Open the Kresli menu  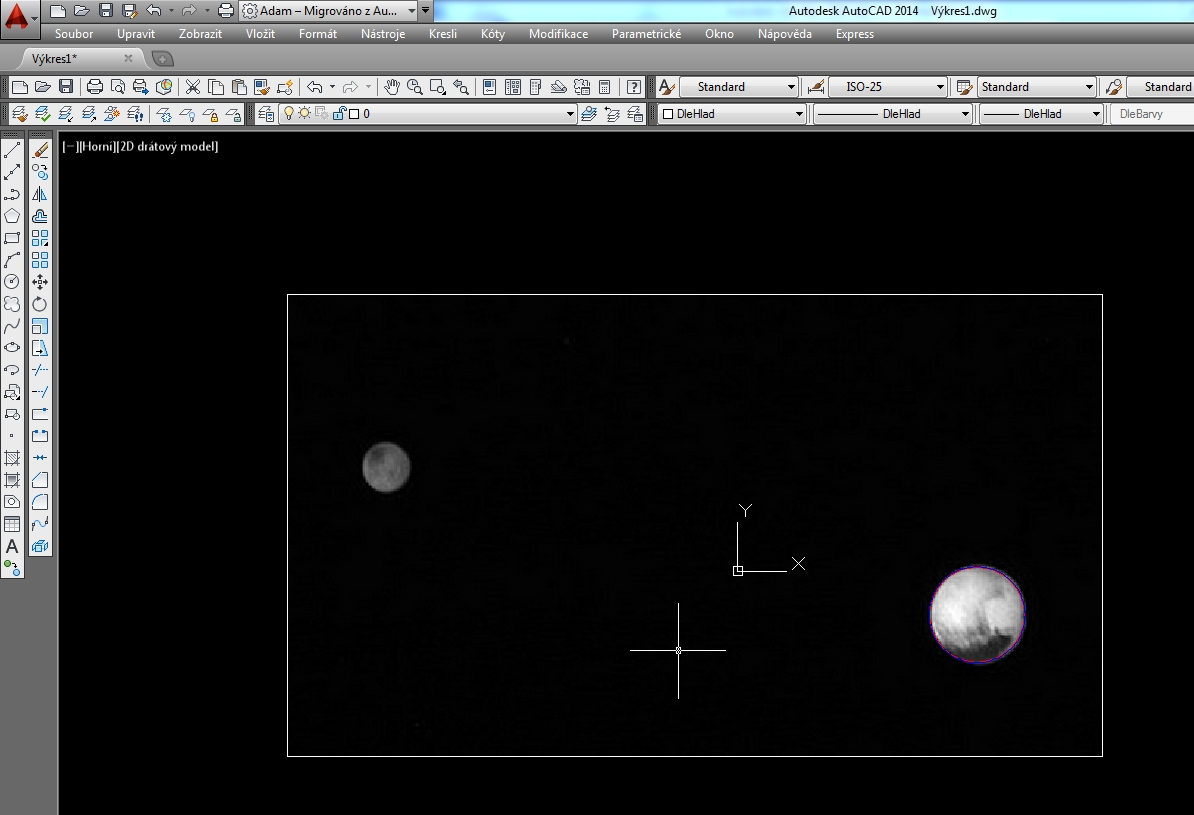(442, 34)
